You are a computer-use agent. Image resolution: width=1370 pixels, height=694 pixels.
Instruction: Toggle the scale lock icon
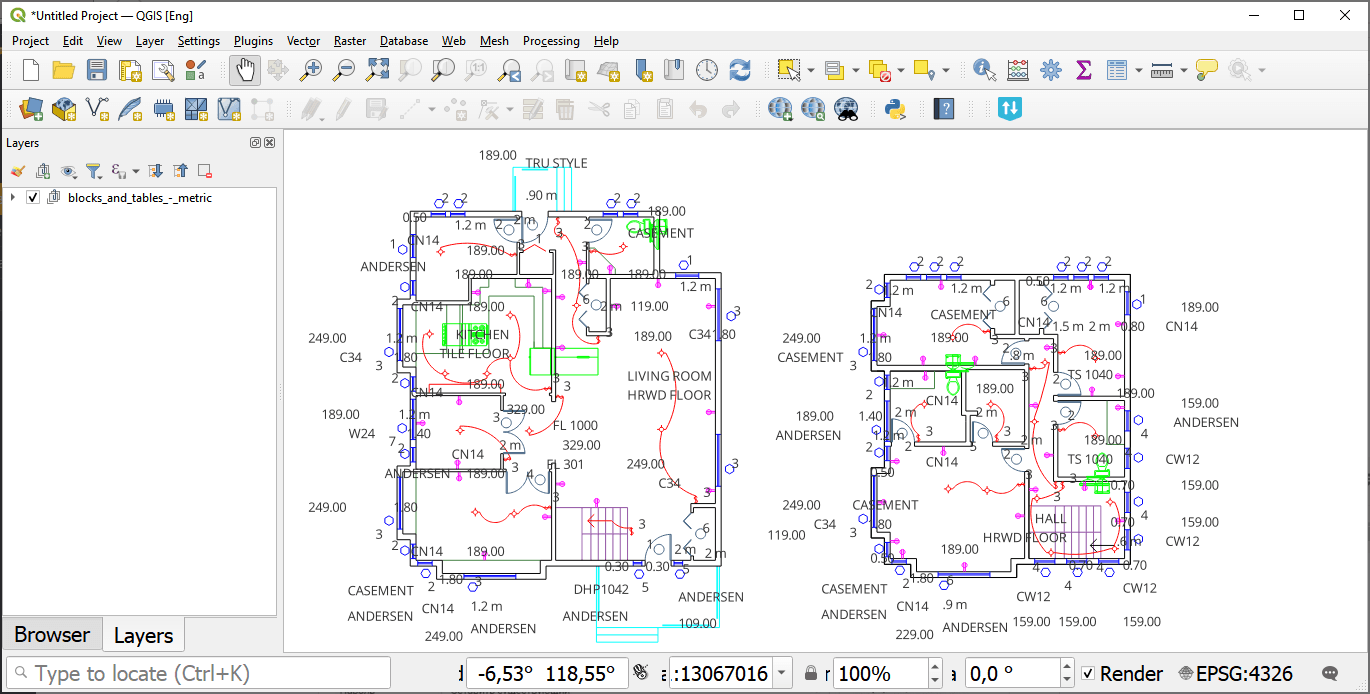click(x=811, y=674)
